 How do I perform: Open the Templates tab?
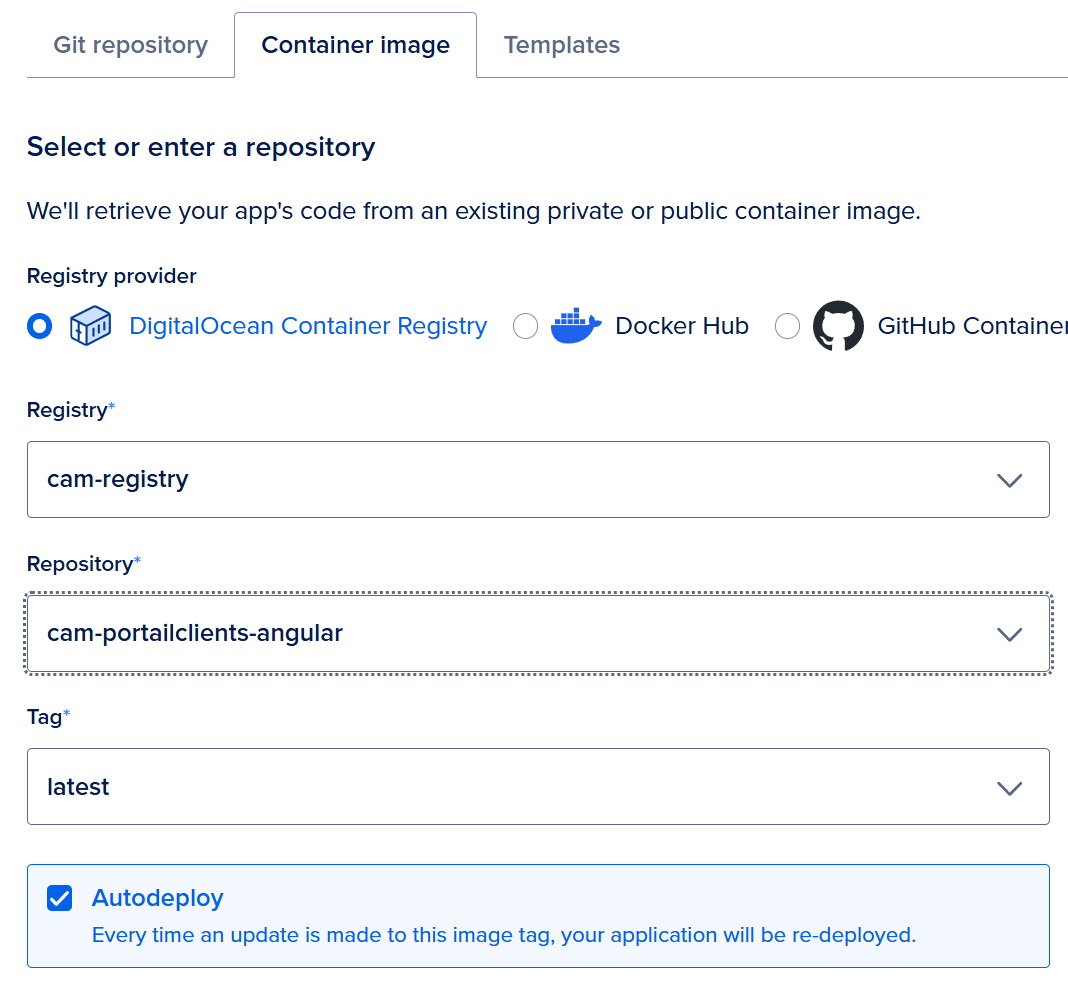pos(561,45)
